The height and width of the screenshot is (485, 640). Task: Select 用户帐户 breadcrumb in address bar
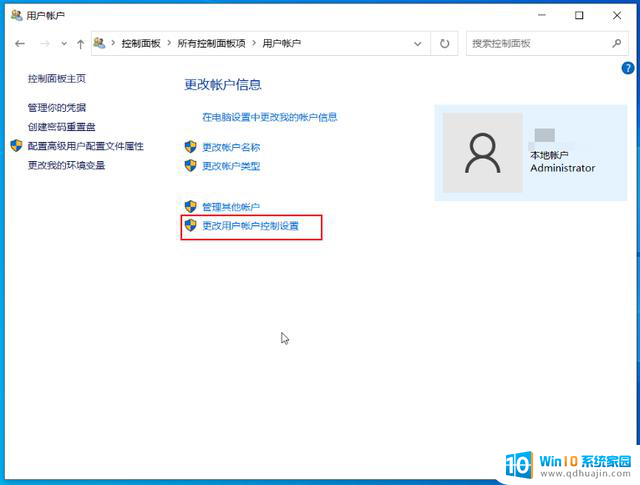281,43
